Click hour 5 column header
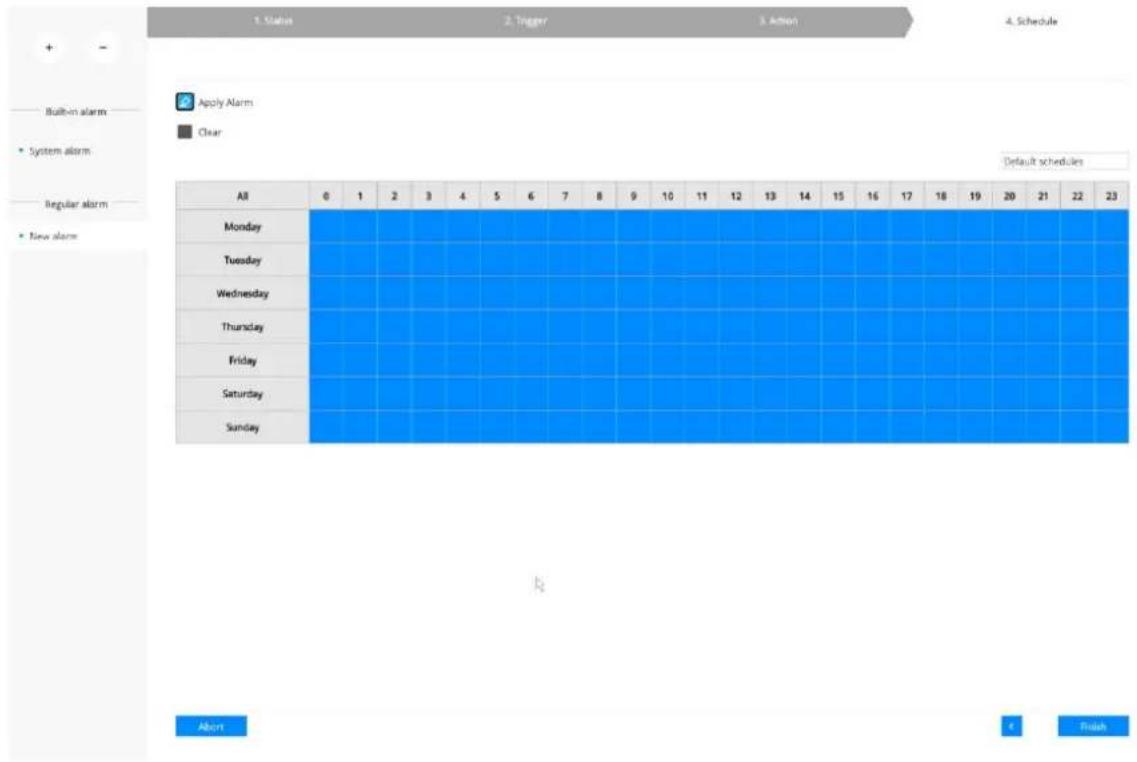The height and width of the screenshot is (762, 1137). [497, 196]
